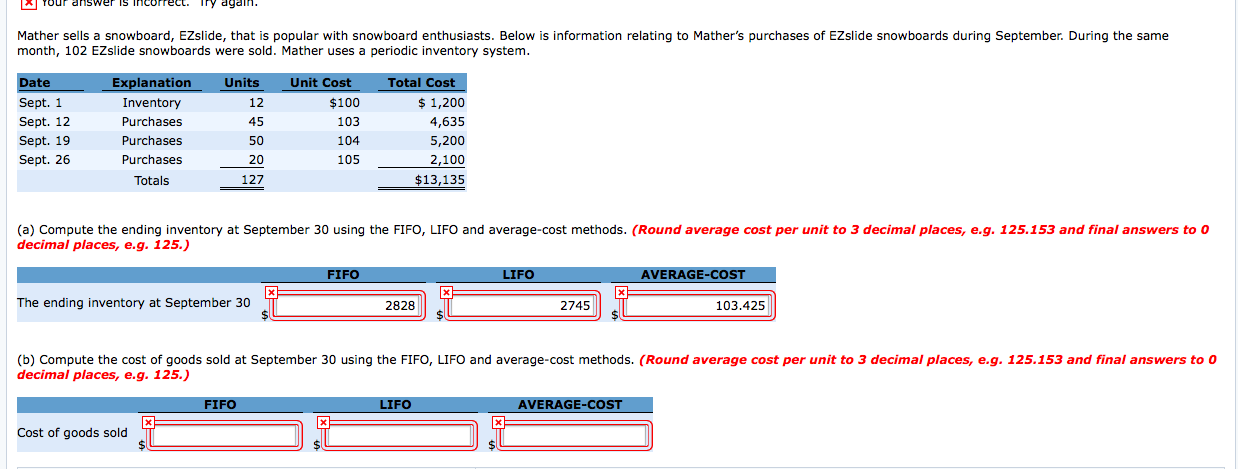Select the 'Sept. 19' date cell
Viewport: 1238px width, 469px height.
coord(45,141)
